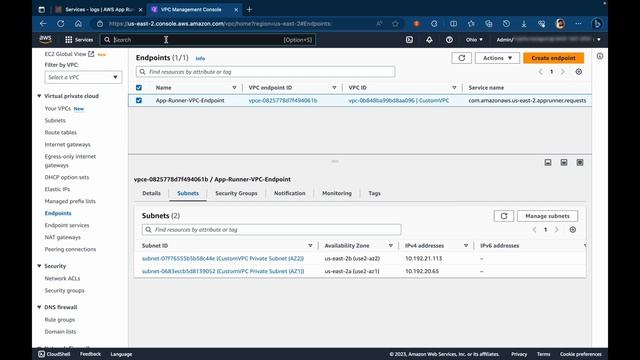Open Security groups in sidebar
The height and width of the screenshot is (360, 640).
tap(64, 291)
